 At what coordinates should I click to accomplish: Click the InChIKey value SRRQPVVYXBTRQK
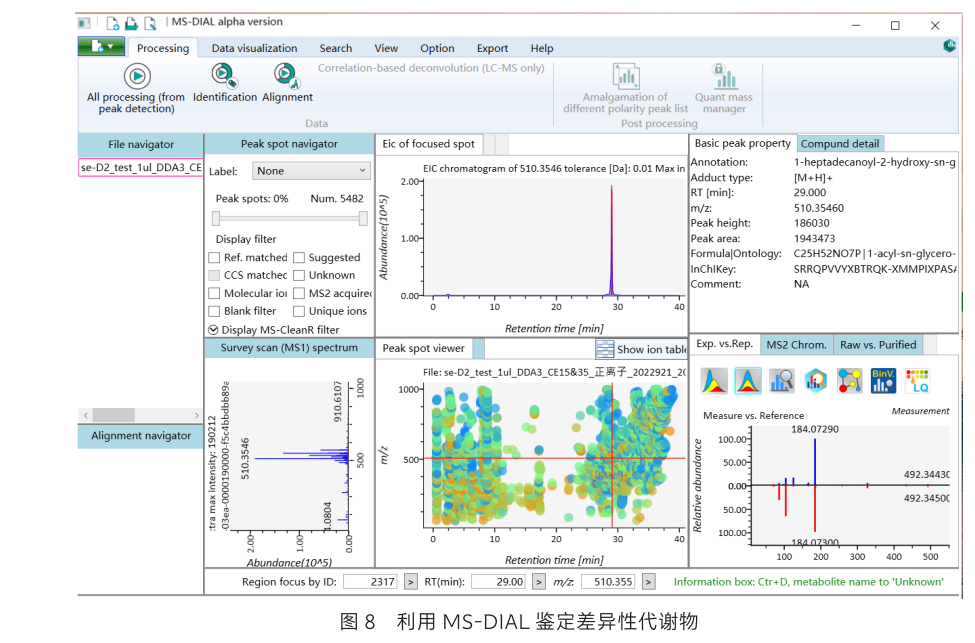[875, 269]
